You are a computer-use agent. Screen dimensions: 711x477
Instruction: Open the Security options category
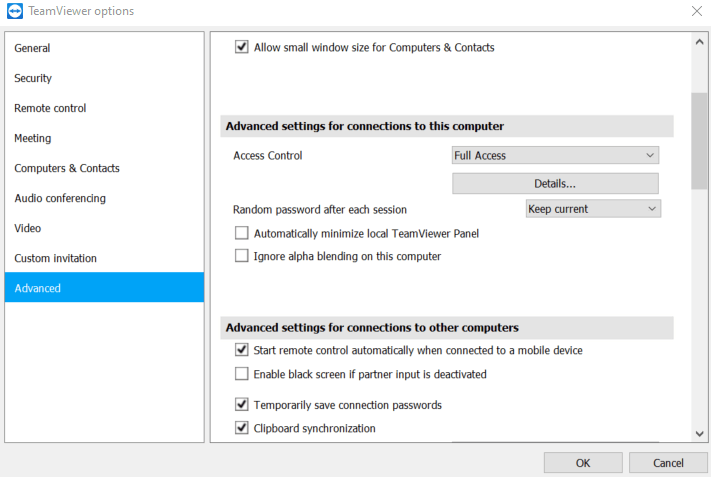pyautogui.click(x=33, y=78)
